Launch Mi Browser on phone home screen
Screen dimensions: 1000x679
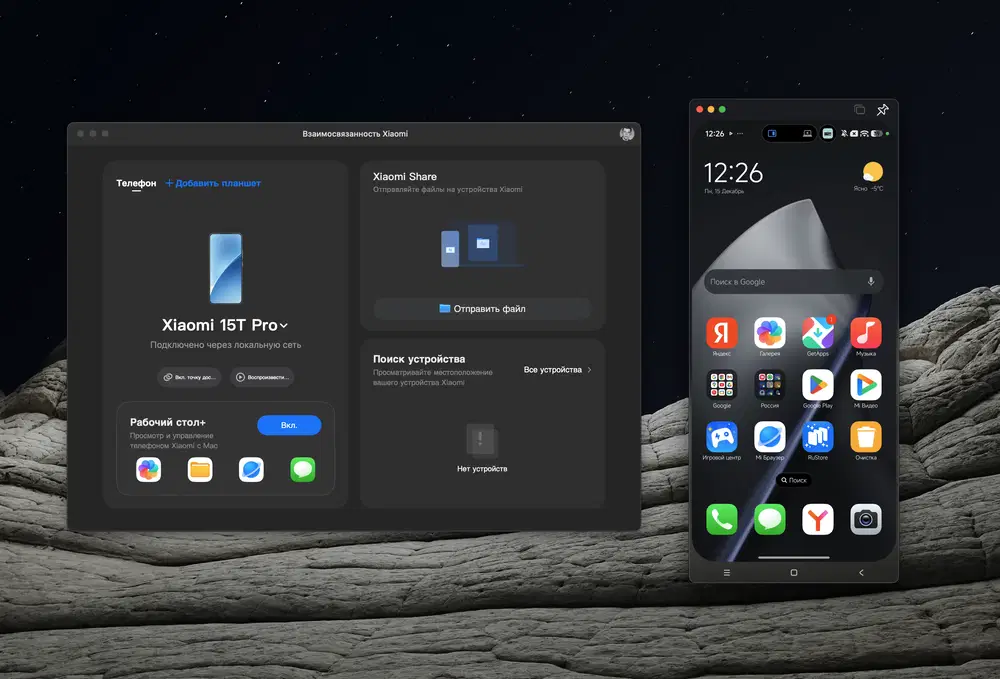(770, 437)
